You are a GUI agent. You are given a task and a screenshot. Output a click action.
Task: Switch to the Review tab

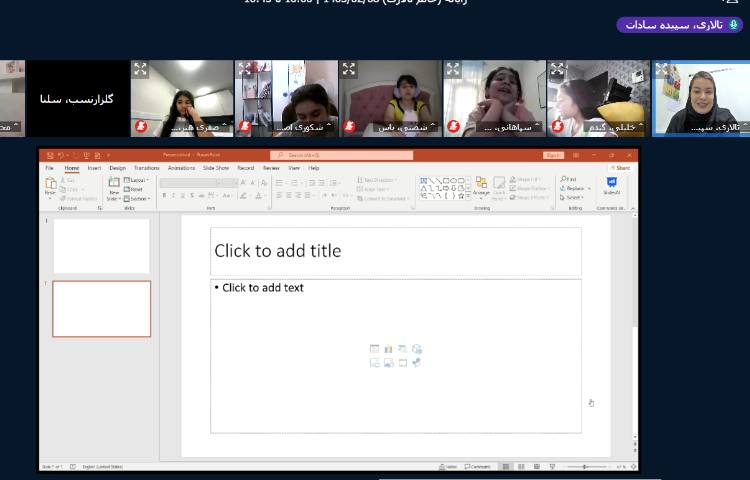(x=271, y=168)
